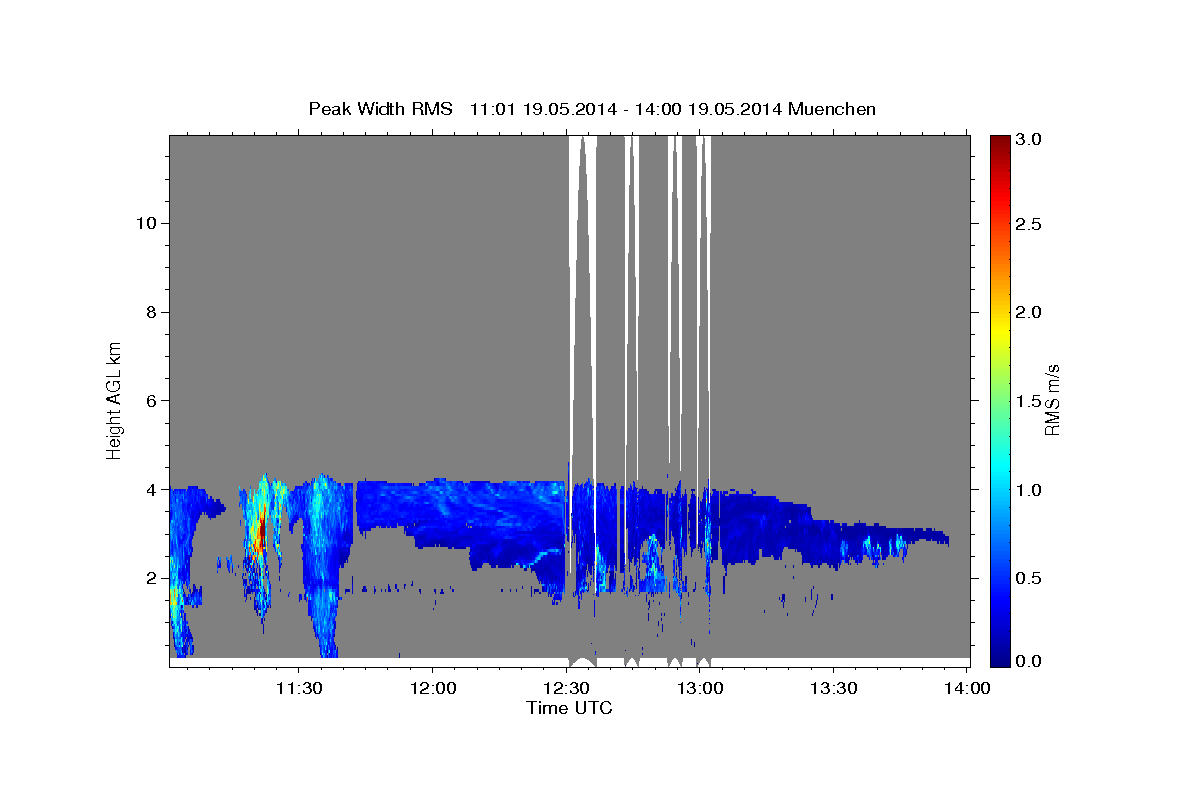Image resolution: width=1200 pixels, height=800 pixels.
Task: Click the 'Height AGL km' axis label
Action: coord(115,399)
